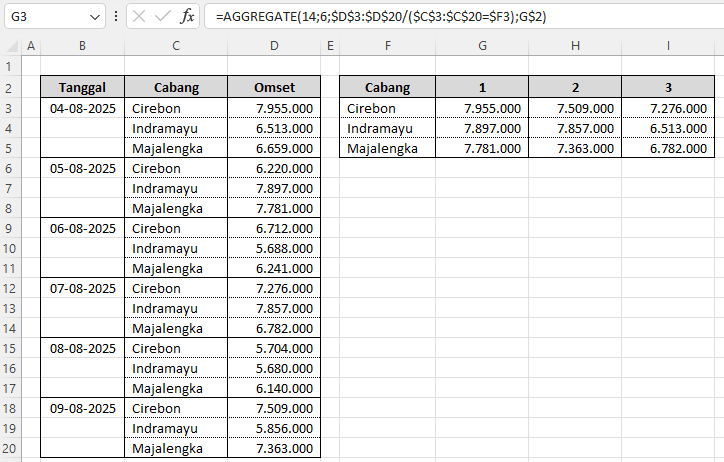Image resolution: width=724 pixels, height=462 pixels.
Task: Select date cell 09-08-2025
Action: 83,408
